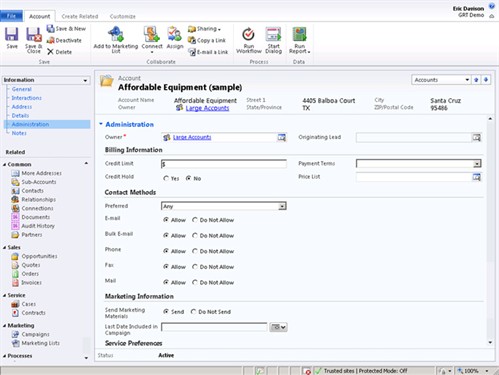499x375 pixels.
Task: Select Do Not Allow for Mail
Action: coord(195,282)
